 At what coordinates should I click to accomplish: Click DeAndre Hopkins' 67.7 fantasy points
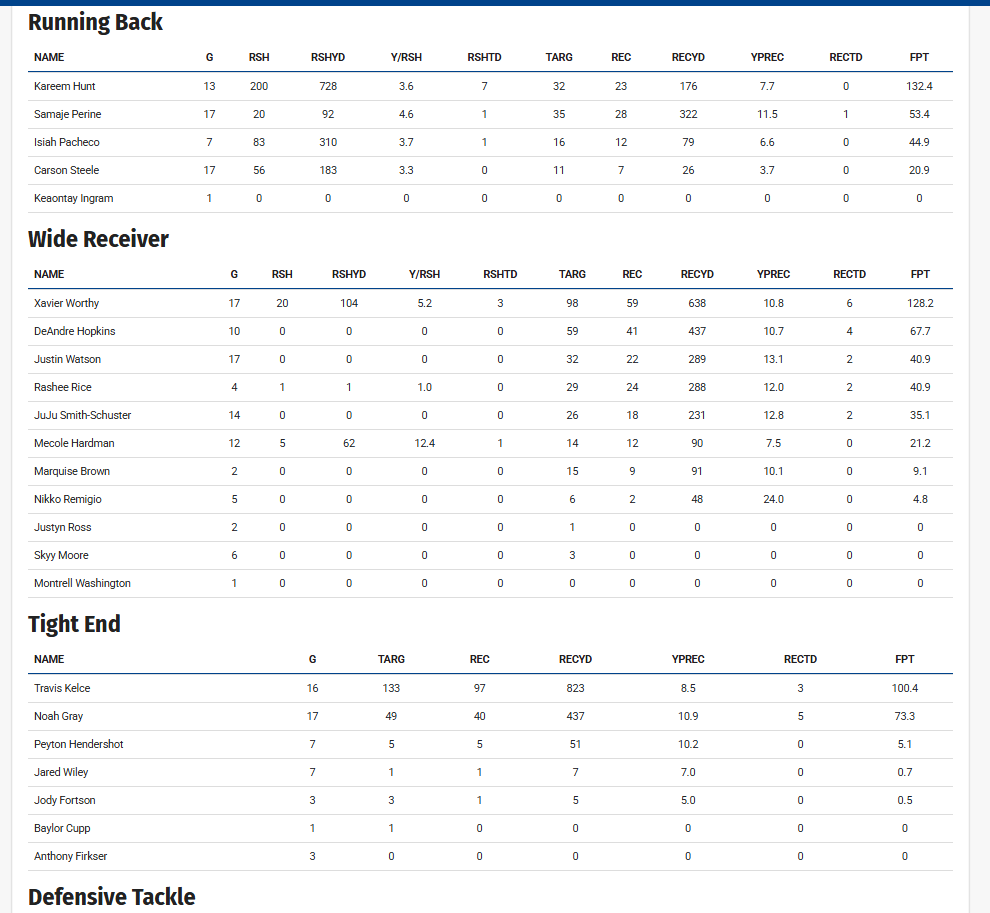click(x=920, y=331)
